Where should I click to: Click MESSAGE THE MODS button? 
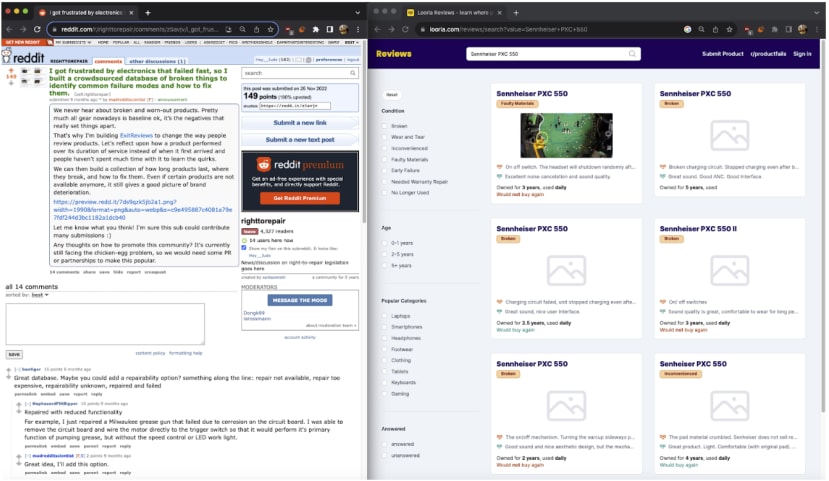pyautogui.click(x=300, y=300)
